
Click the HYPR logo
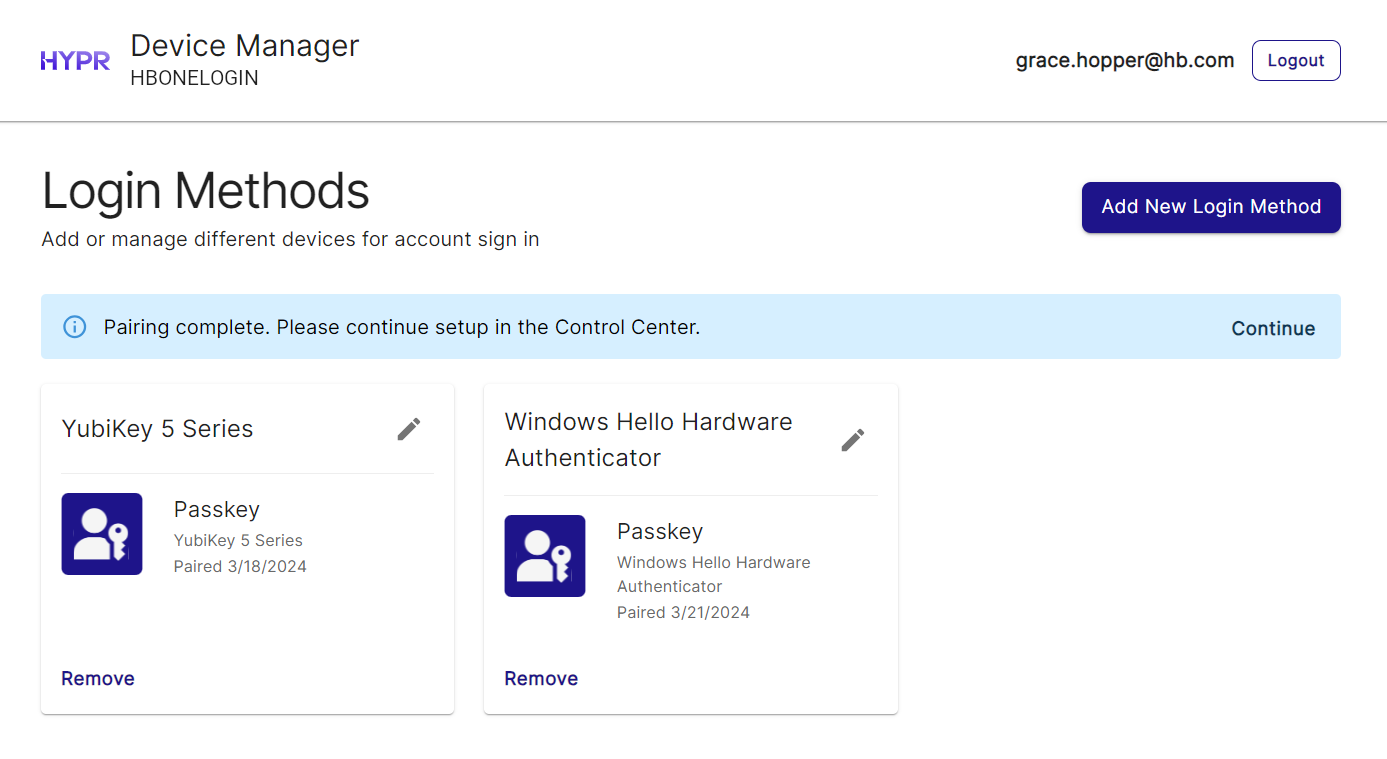(75, 61)
